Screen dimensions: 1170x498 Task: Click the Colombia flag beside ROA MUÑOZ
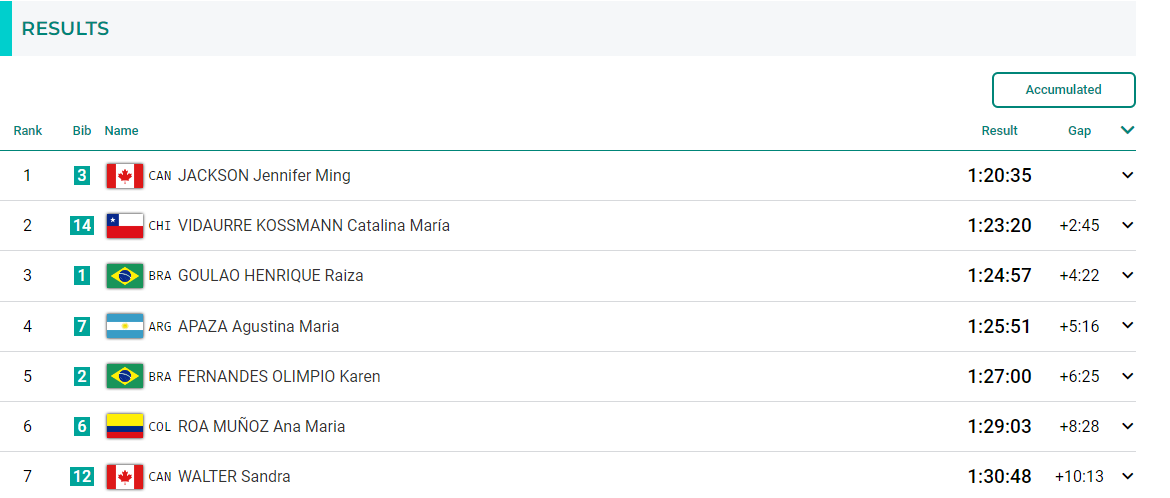[125, 426]
